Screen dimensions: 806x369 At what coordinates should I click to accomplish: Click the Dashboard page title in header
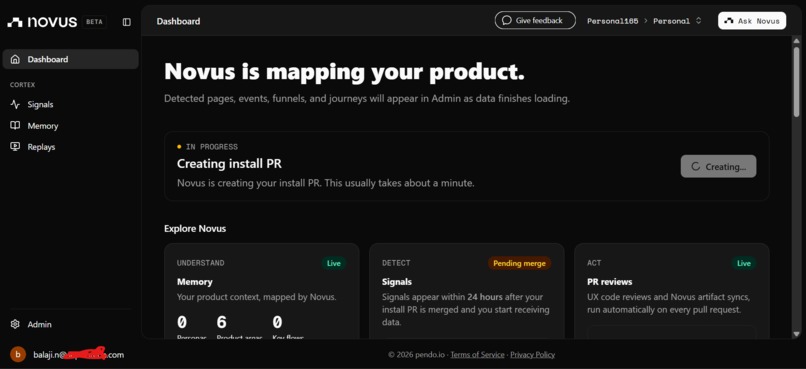tap(178, 21)
